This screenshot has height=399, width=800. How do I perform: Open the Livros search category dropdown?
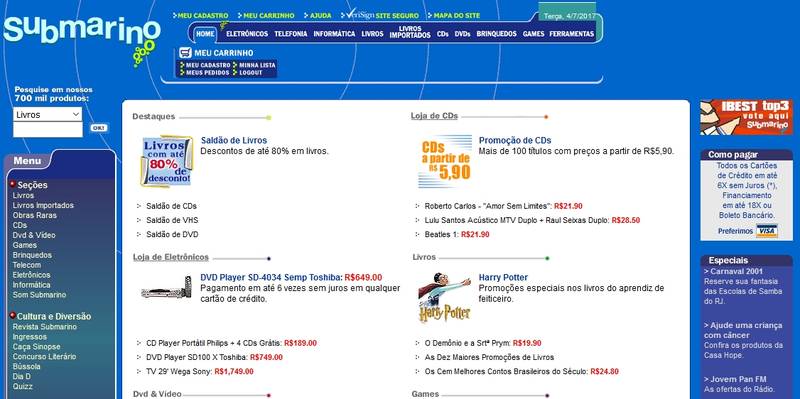(x=47, y=114)
